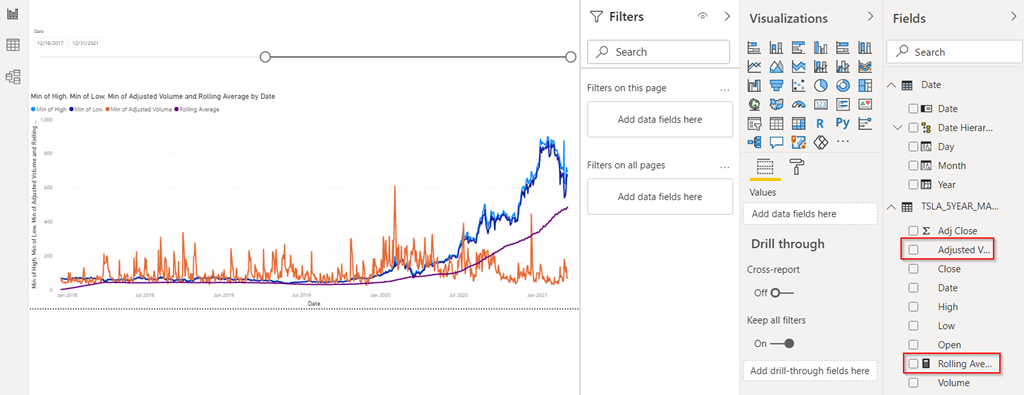
Task: Open the Data view in left sidebar
Action: [12, 45]
